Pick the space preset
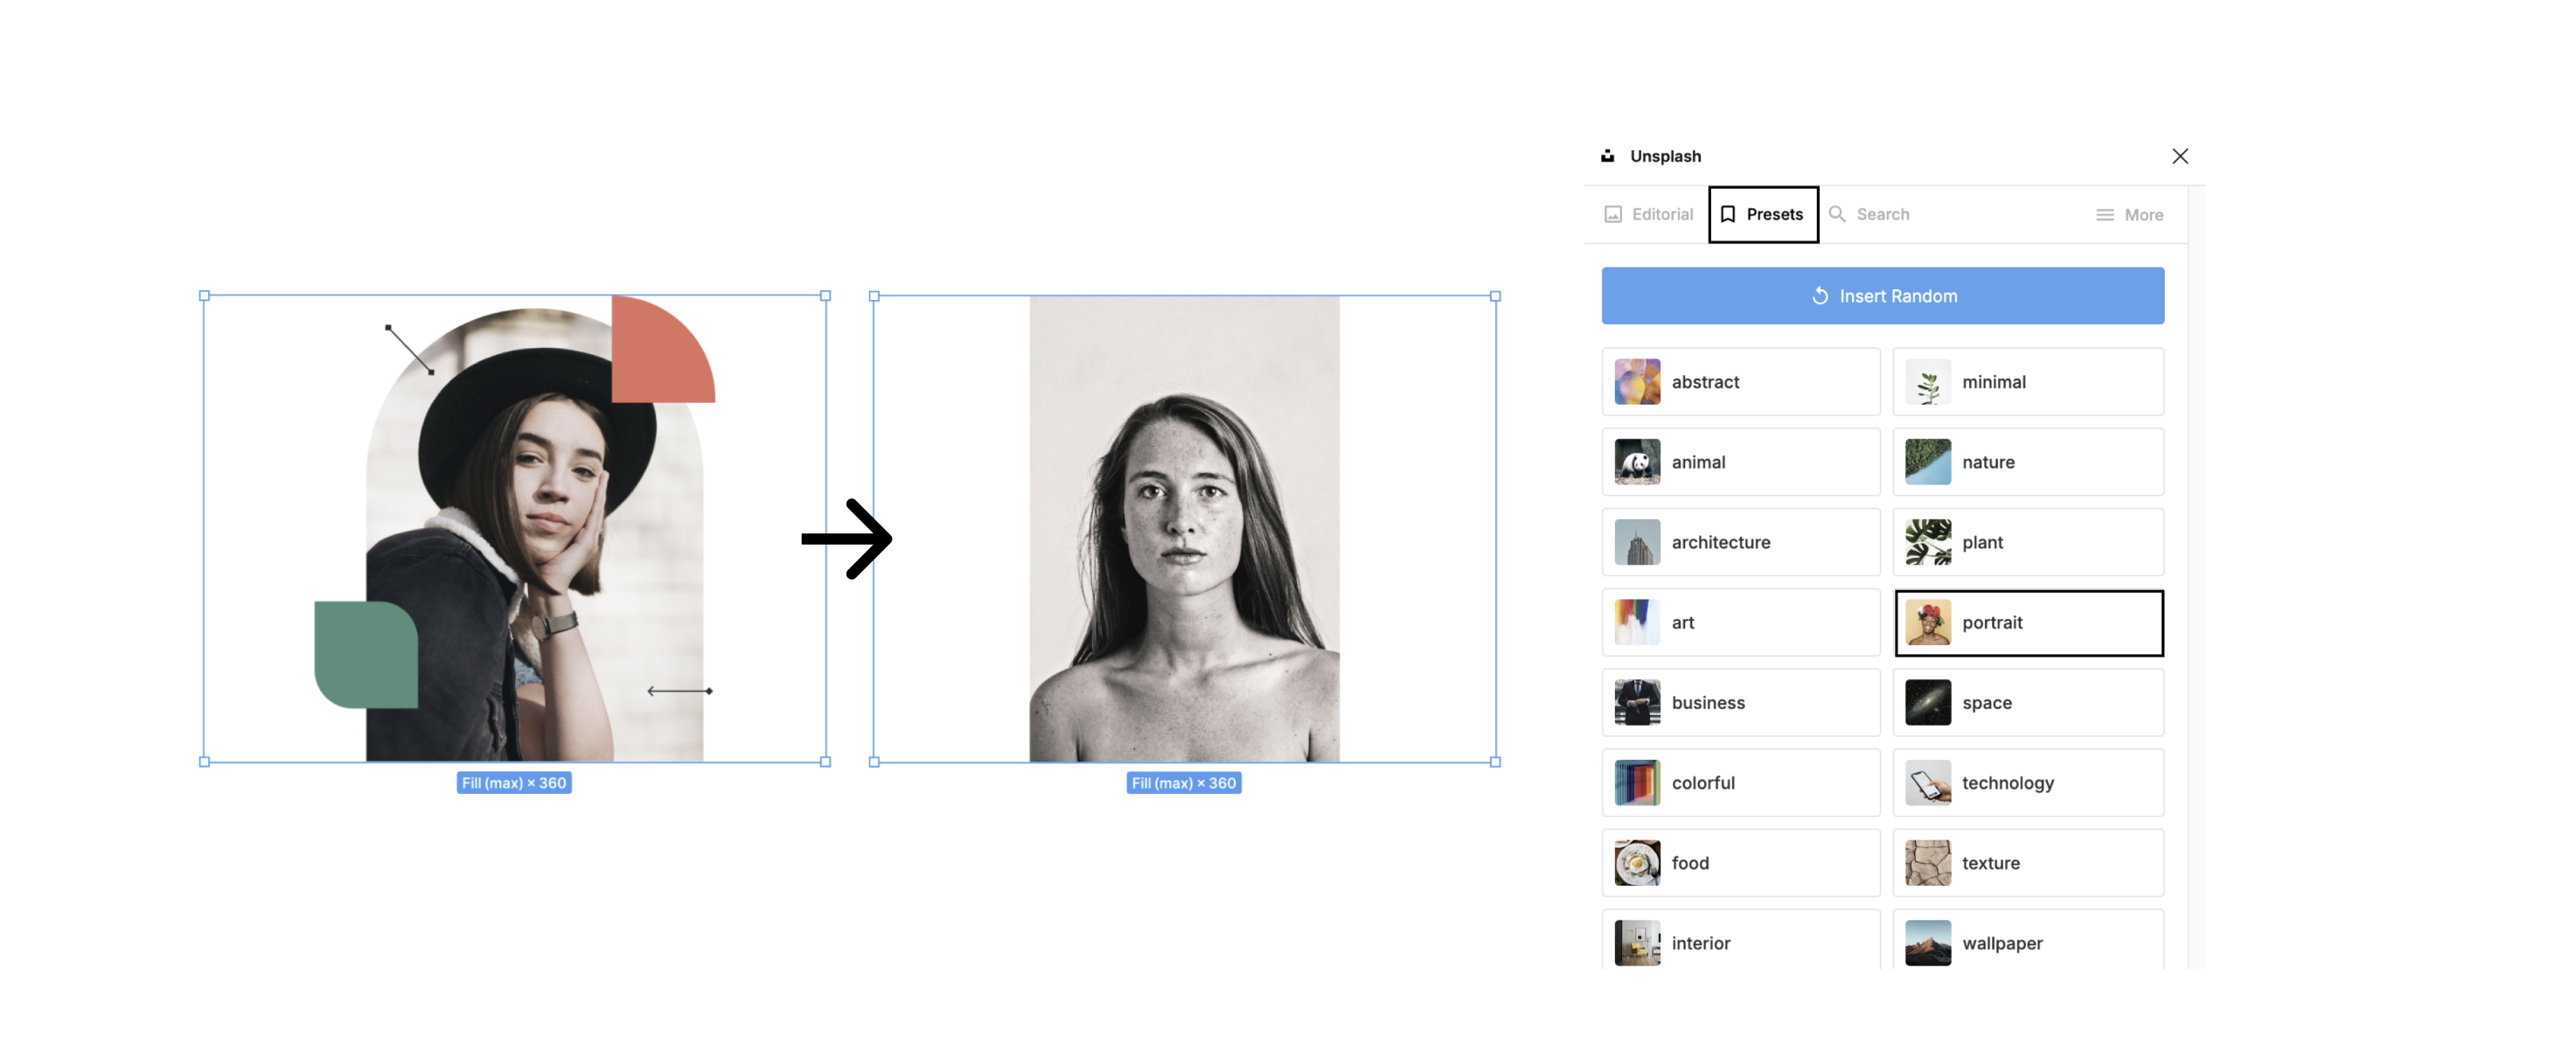Screen dimensions: 2576x1051 (x=2028, y=703)
